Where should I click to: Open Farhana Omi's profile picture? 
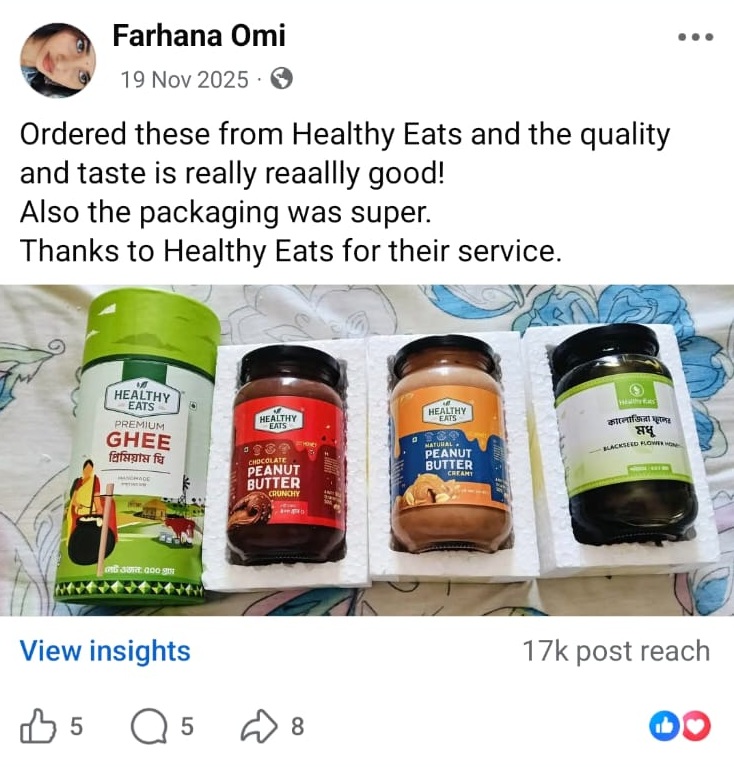[58, 60]
